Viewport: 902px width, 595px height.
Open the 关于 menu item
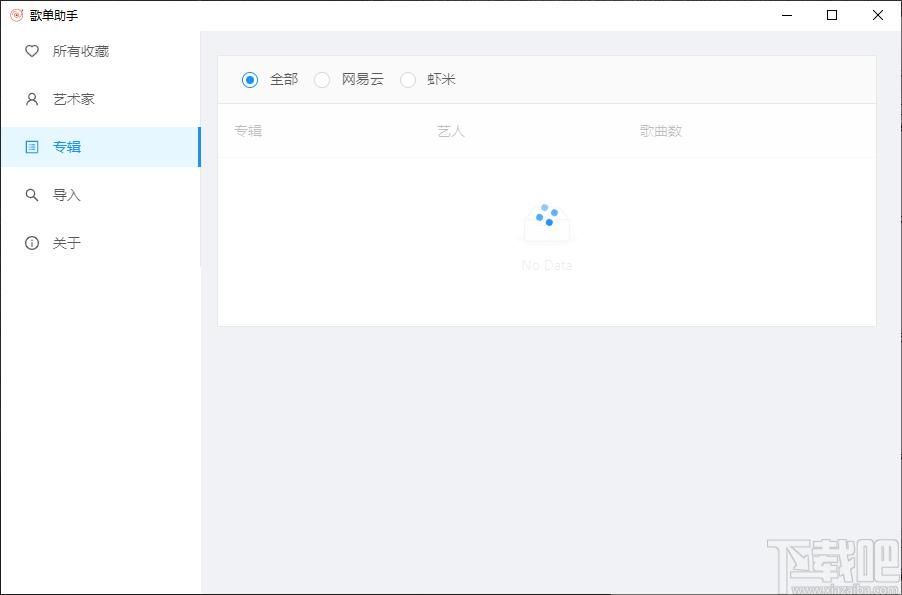[x=100, y=243]
